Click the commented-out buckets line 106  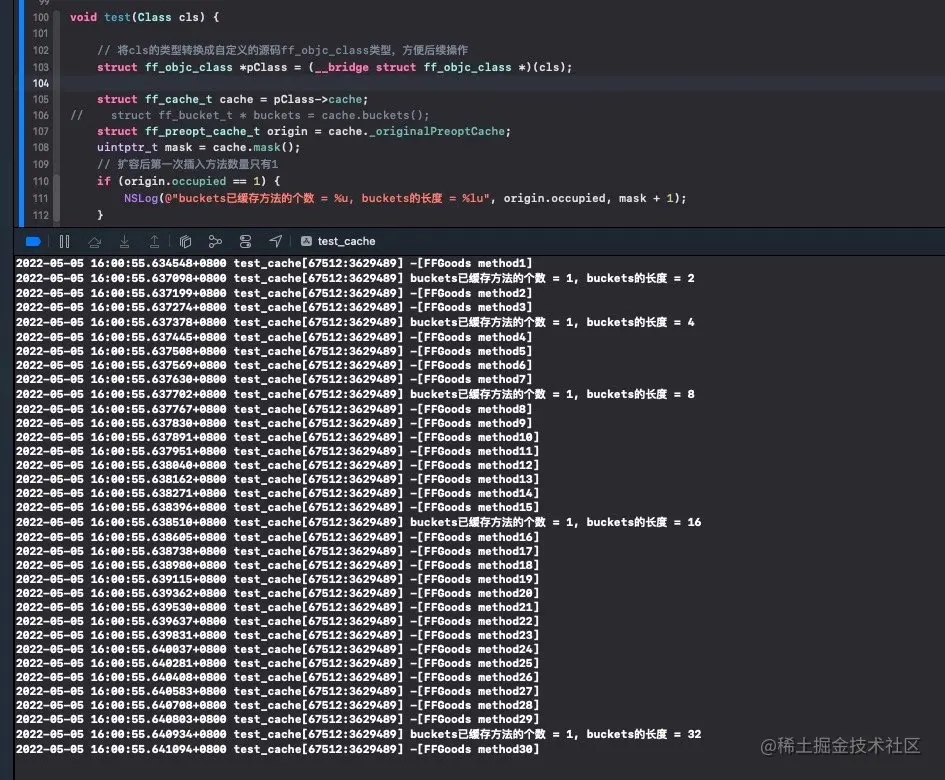click(x=250, y=116)
